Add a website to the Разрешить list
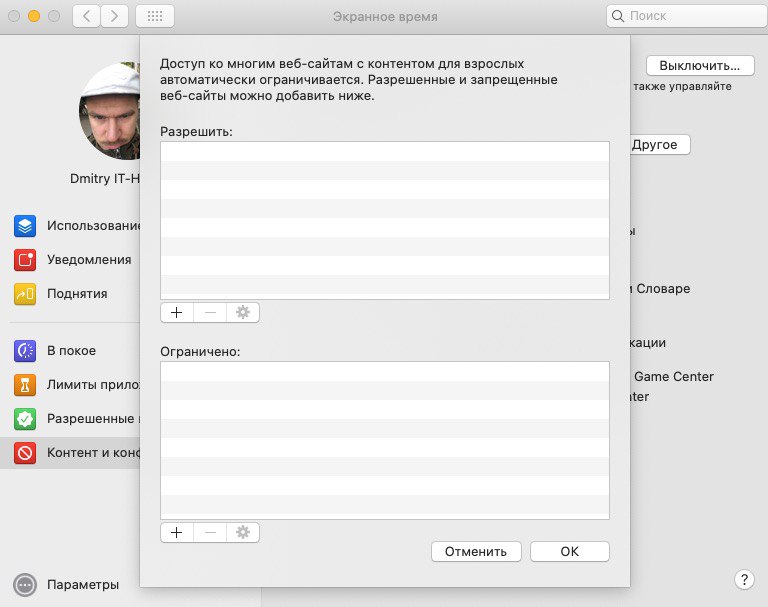Viewport: 768px width, 607px height. click(x=177, y=312)
